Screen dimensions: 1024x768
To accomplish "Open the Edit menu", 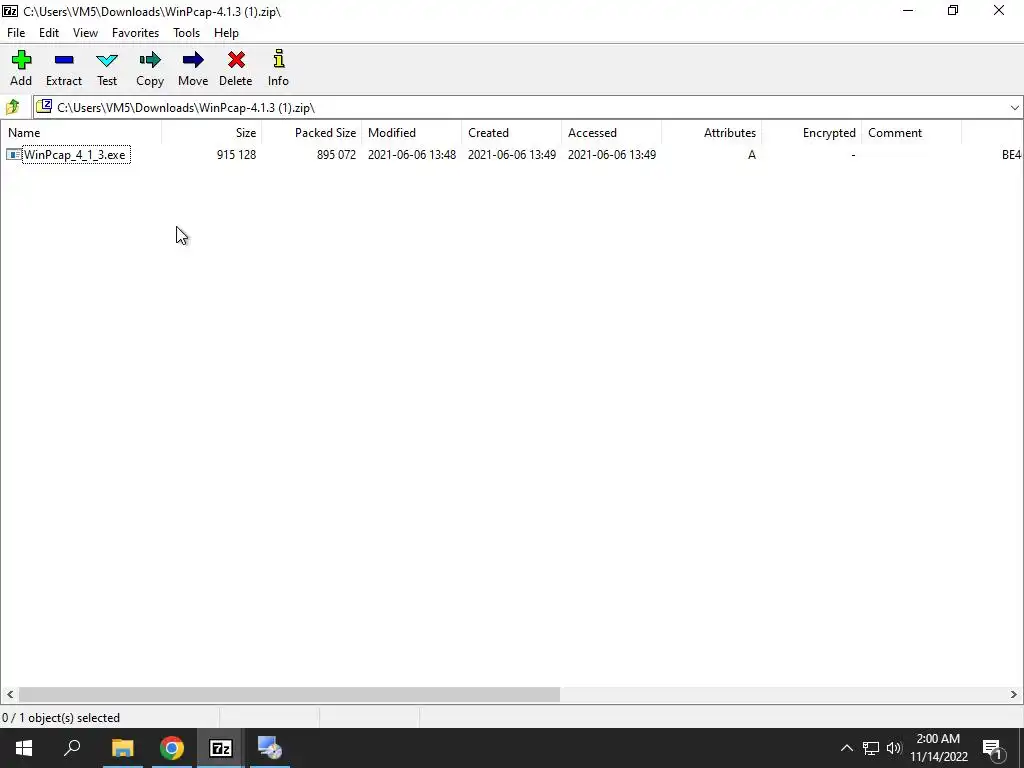I will pos(49,33).
